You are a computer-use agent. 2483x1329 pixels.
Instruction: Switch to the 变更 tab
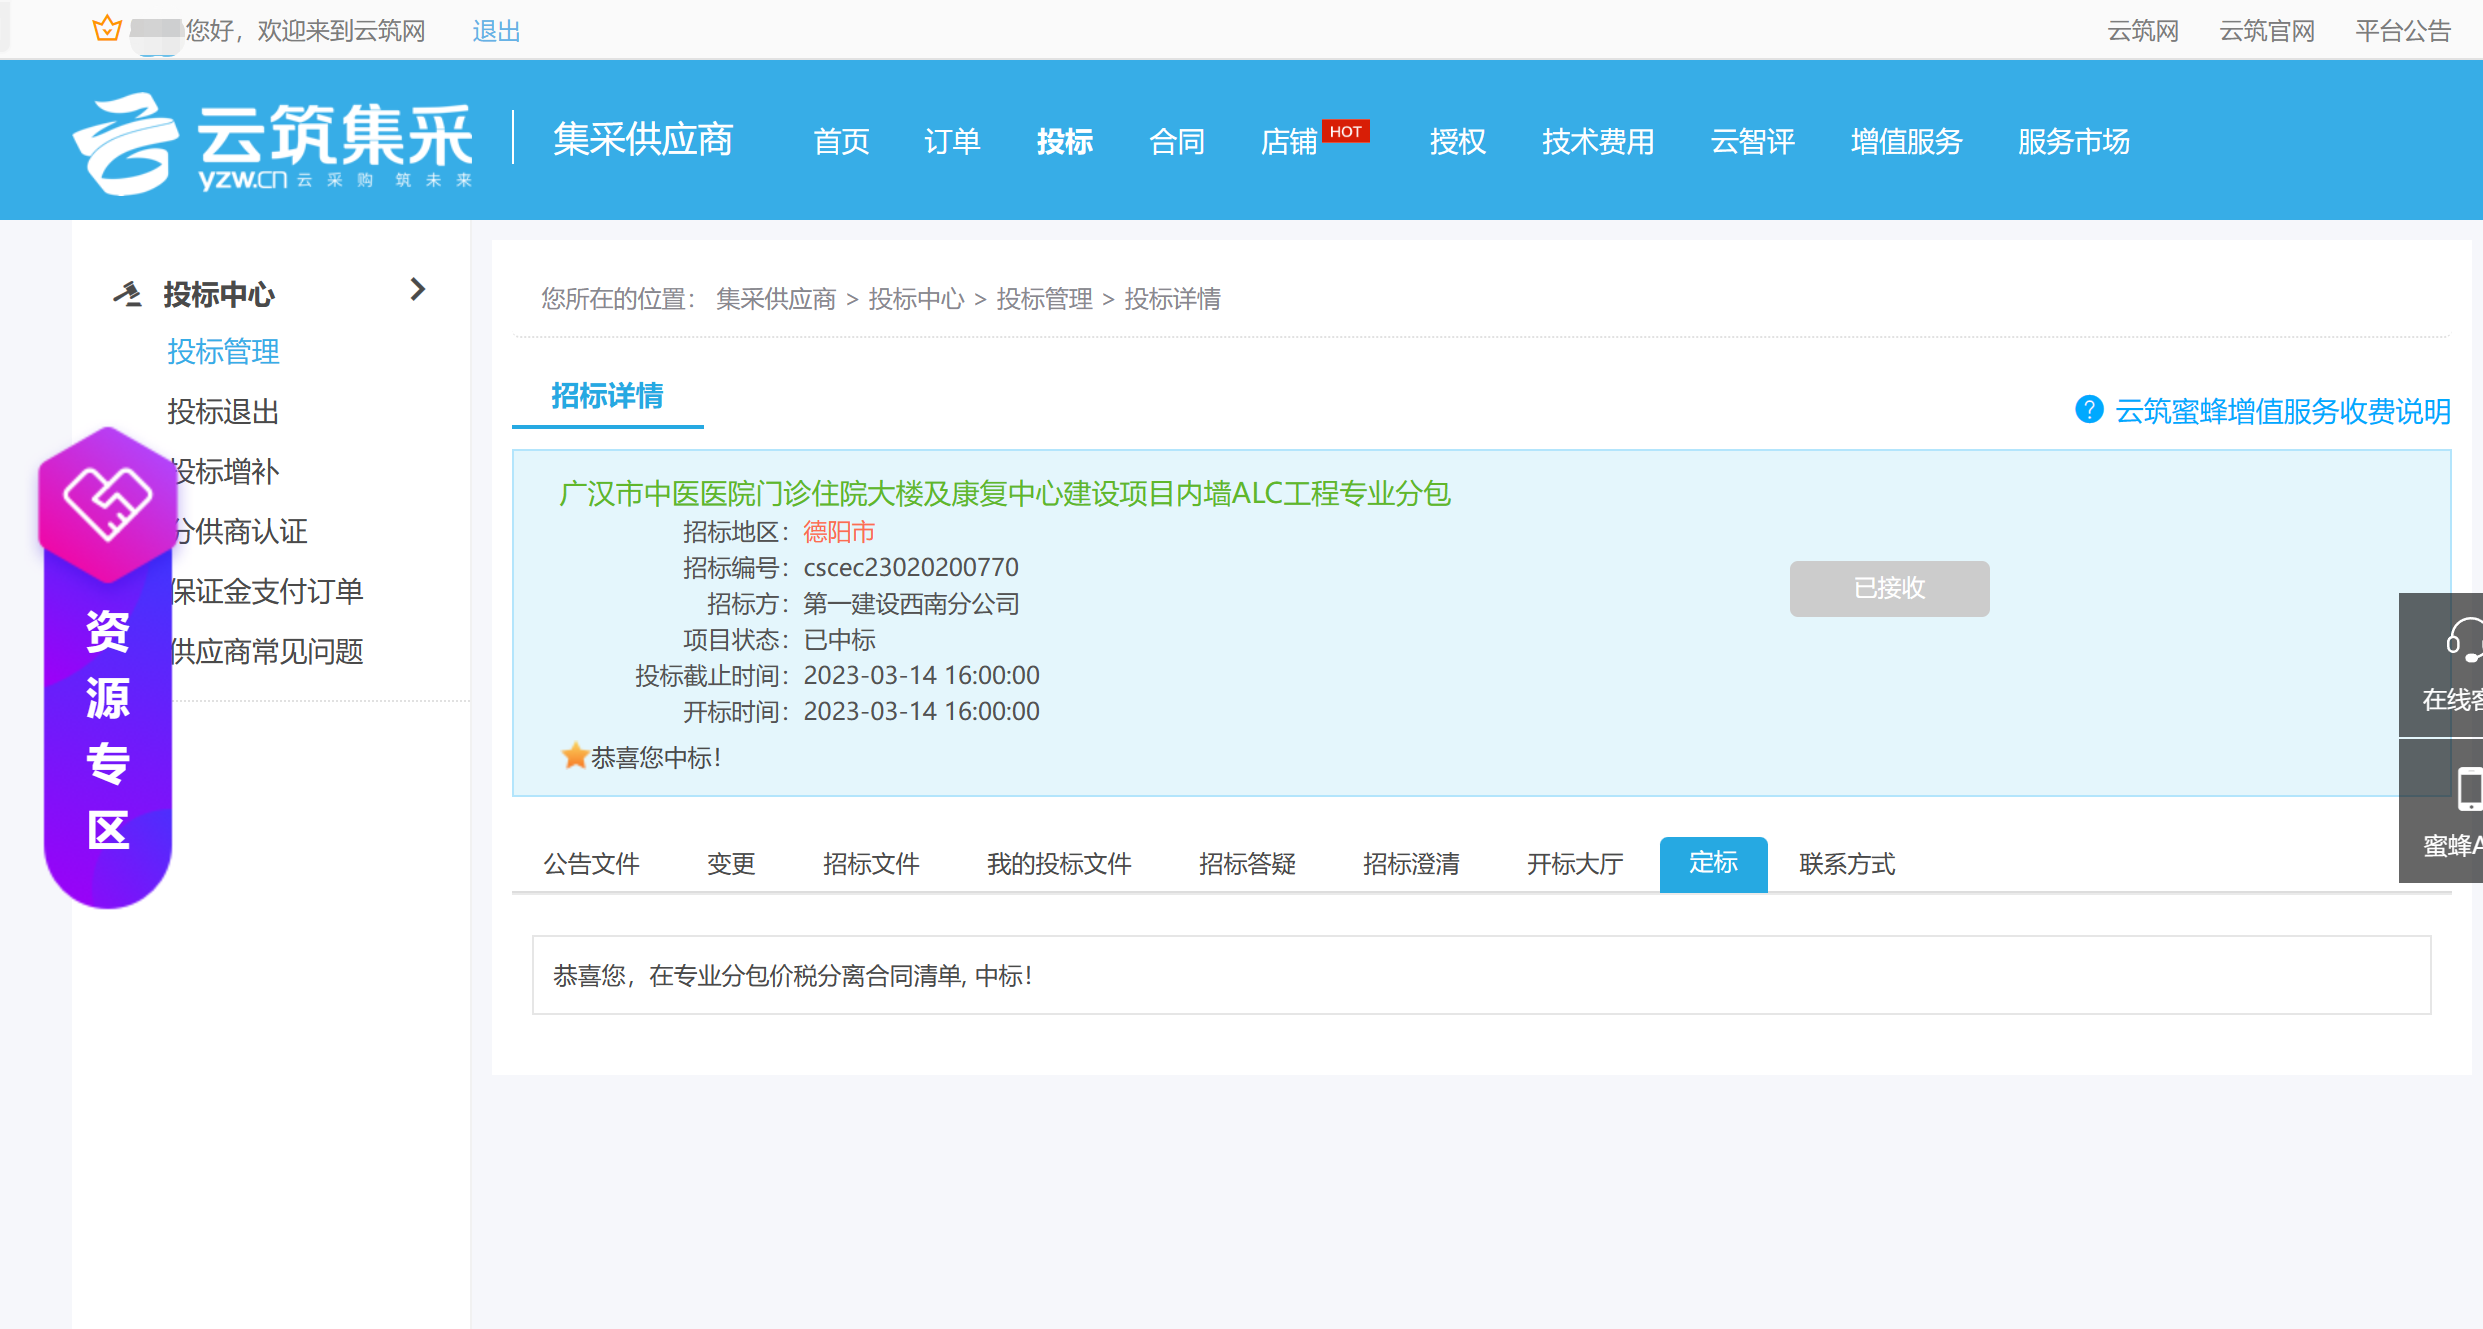click(731, 863)
